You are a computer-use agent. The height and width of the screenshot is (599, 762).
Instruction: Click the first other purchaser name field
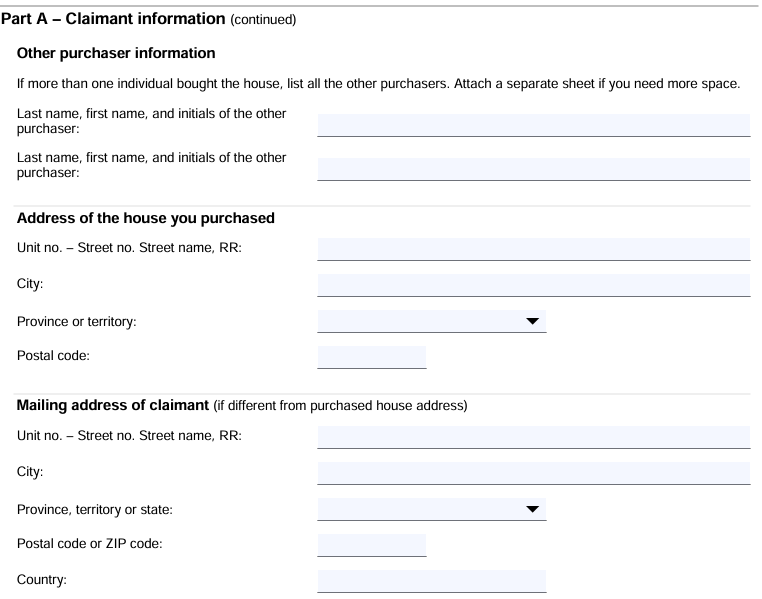533,123
